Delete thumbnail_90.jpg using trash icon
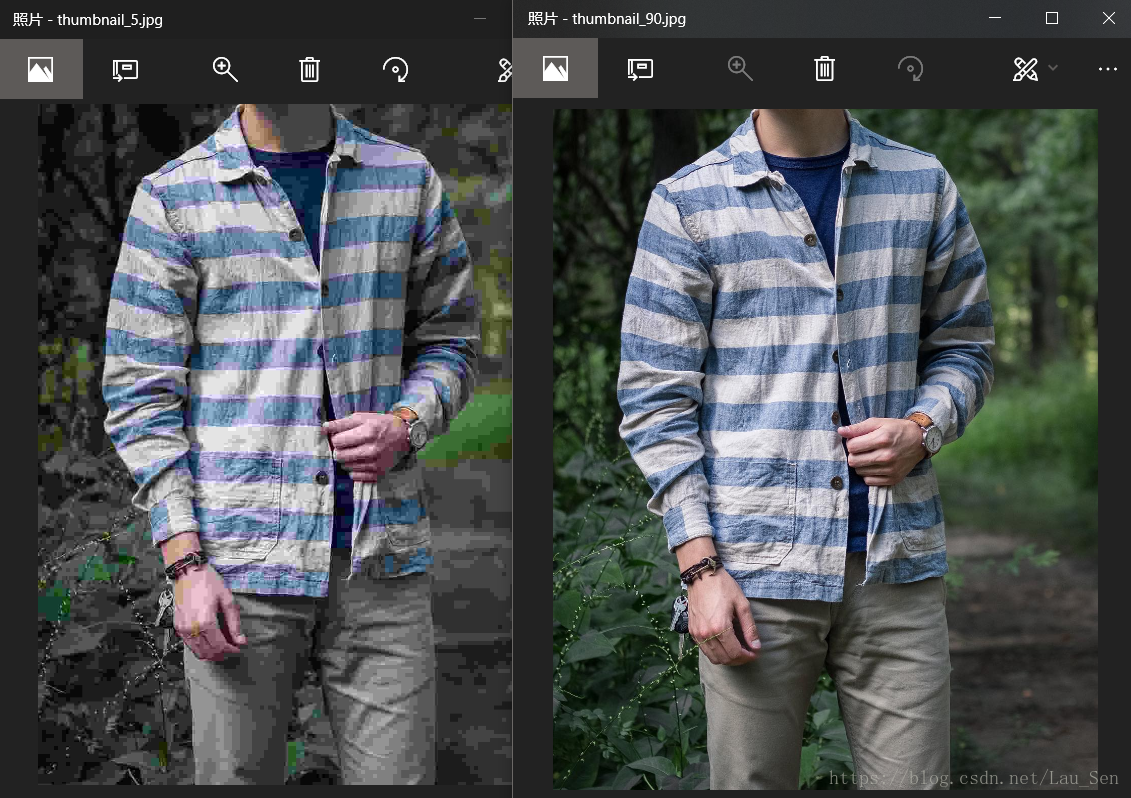Screen dimensions: 1131x798 (x=824, y=69)
